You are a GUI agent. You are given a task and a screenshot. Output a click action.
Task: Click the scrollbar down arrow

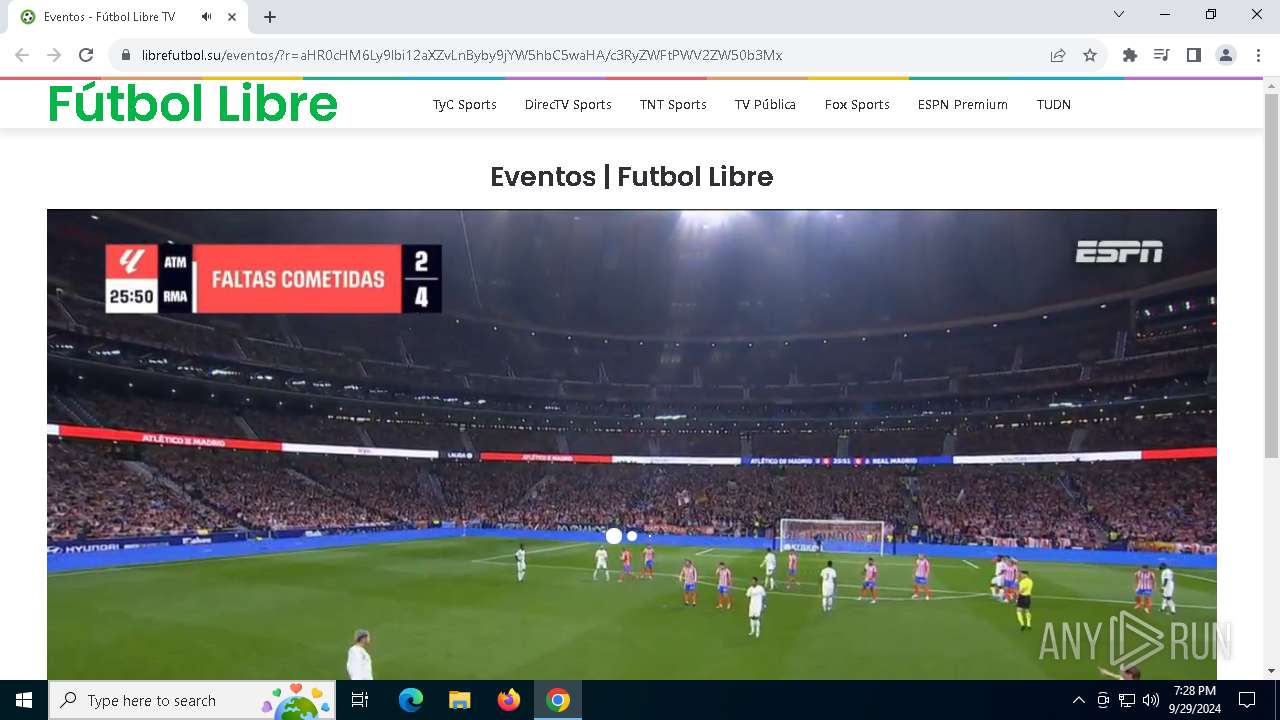1271,671
